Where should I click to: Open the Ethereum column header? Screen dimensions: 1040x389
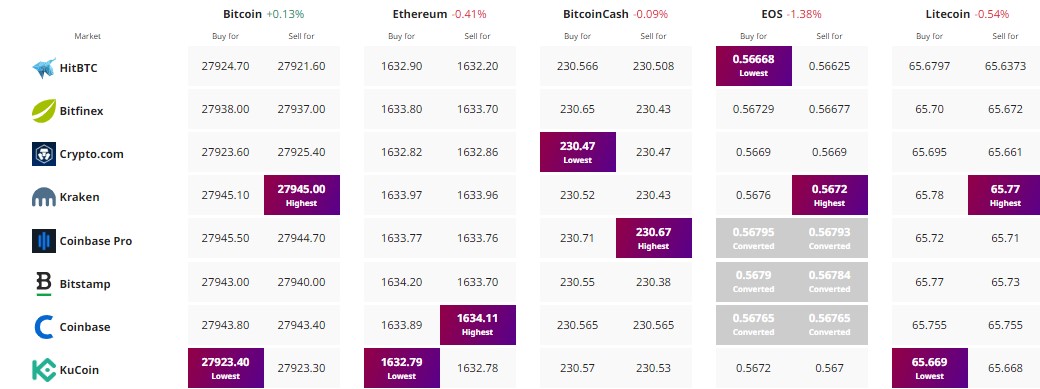click(x=420, y=14)
